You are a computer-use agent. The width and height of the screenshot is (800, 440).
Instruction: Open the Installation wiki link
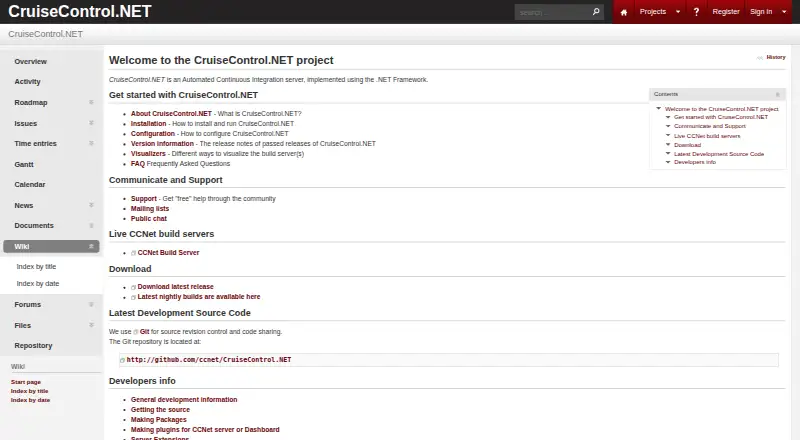(x=148, y=124)
